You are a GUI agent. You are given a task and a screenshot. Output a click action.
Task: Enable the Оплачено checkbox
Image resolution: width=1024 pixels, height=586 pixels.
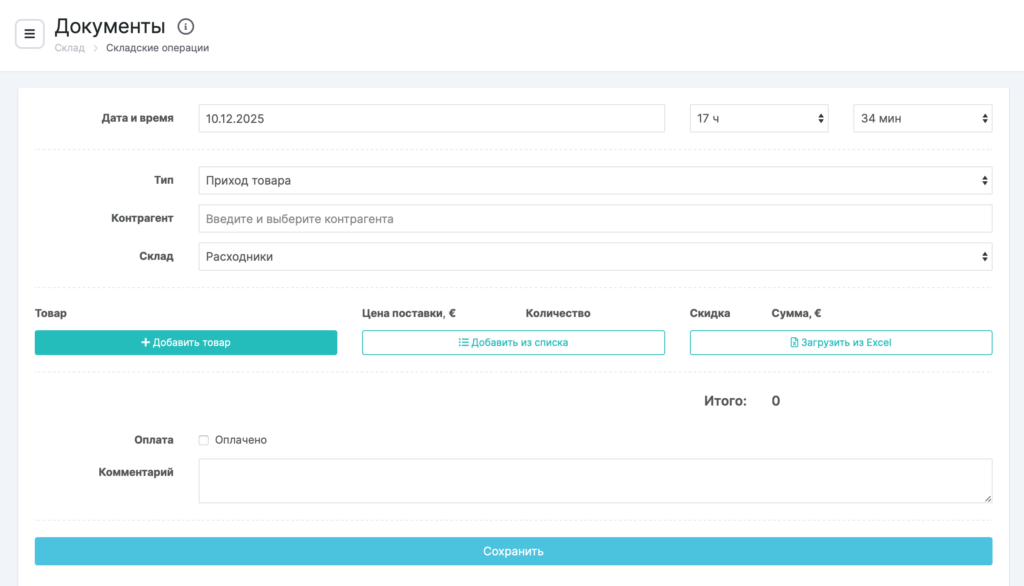point(204,440)
